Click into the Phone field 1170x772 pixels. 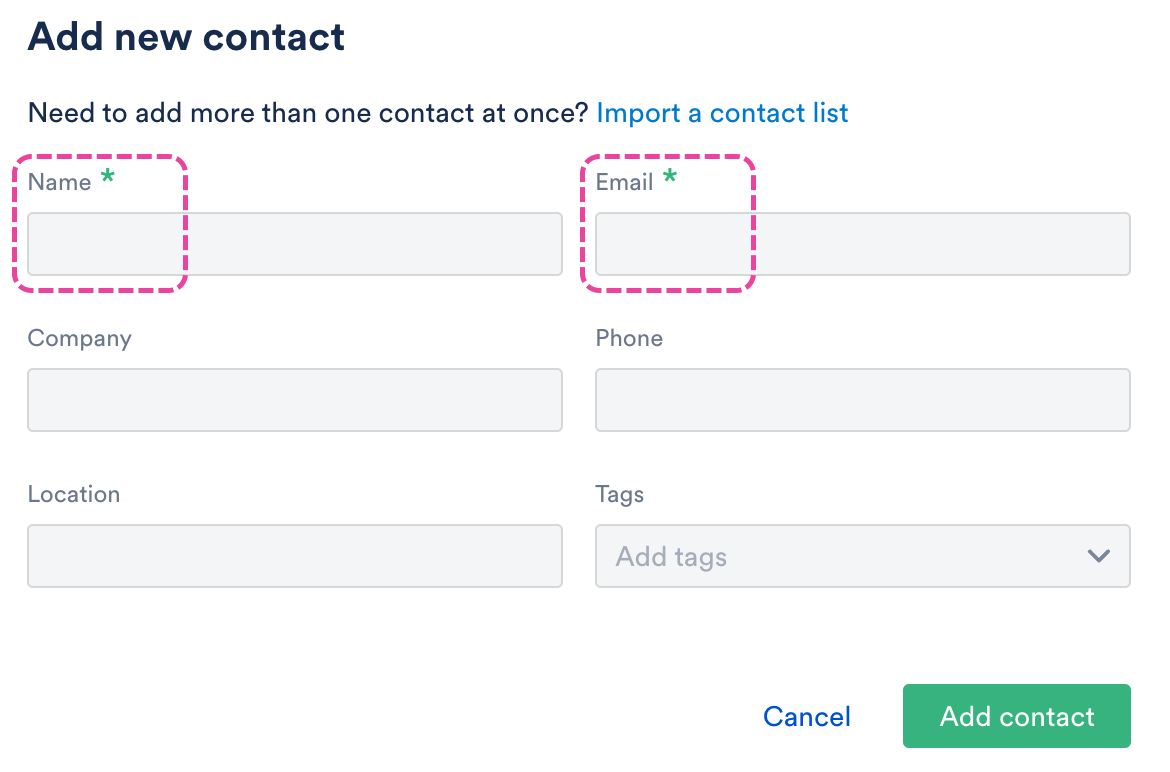pos(862,400)
